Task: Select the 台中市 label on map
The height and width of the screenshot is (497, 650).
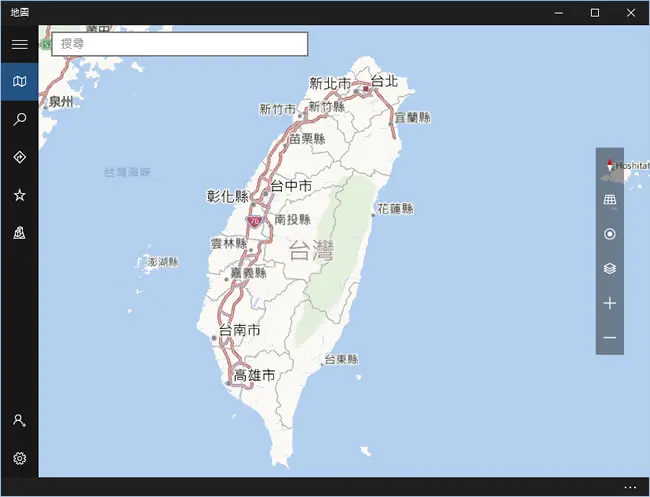Action: coord(291,186)
